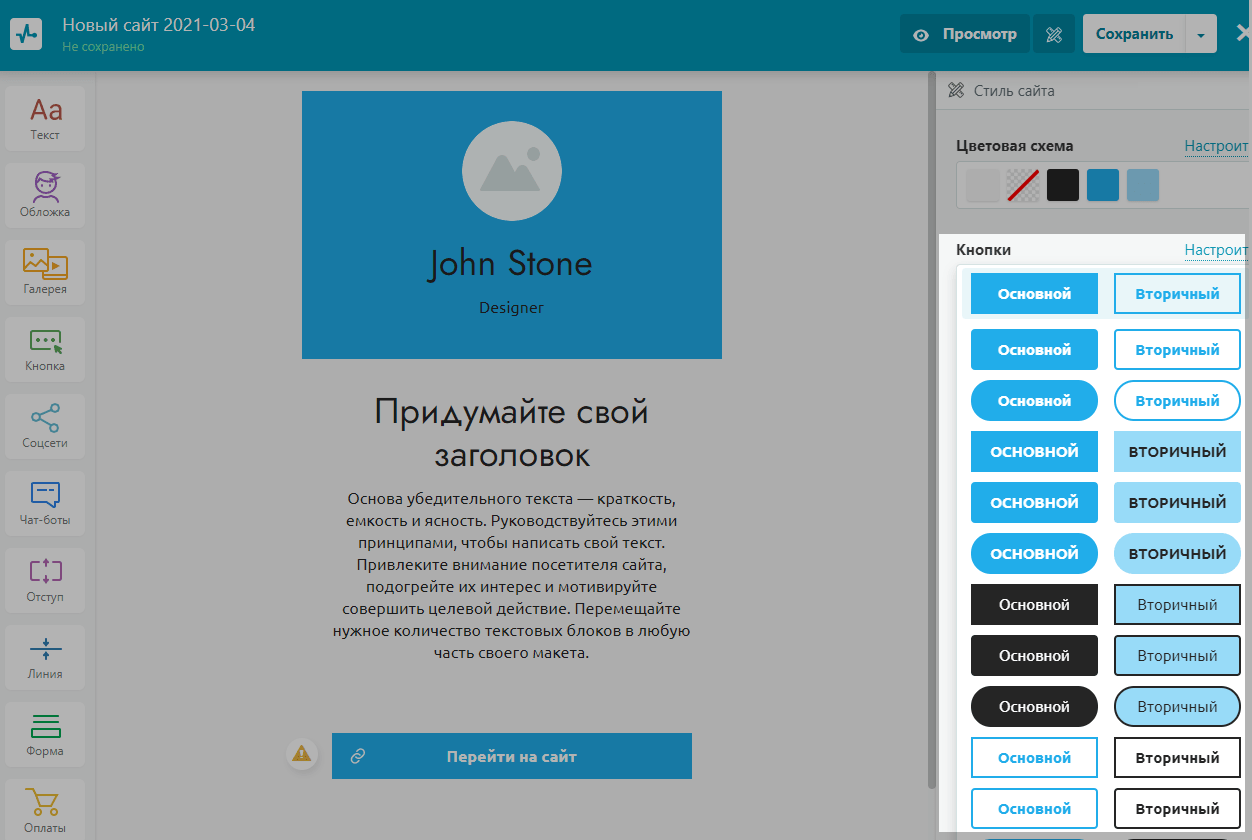The height and width of the screenshot is (840, 1252).
Task: Add a Line (Линия) divider block
Action: [x=45, y=656]
